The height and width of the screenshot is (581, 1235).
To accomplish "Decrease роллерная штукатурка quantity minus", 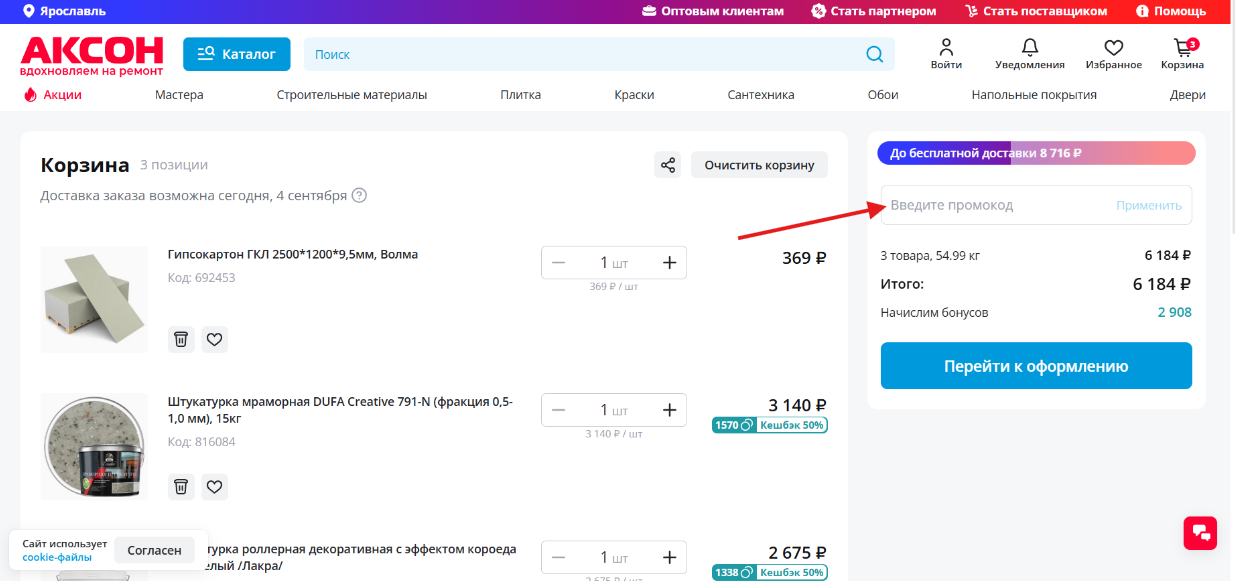I will click(559, 557).
